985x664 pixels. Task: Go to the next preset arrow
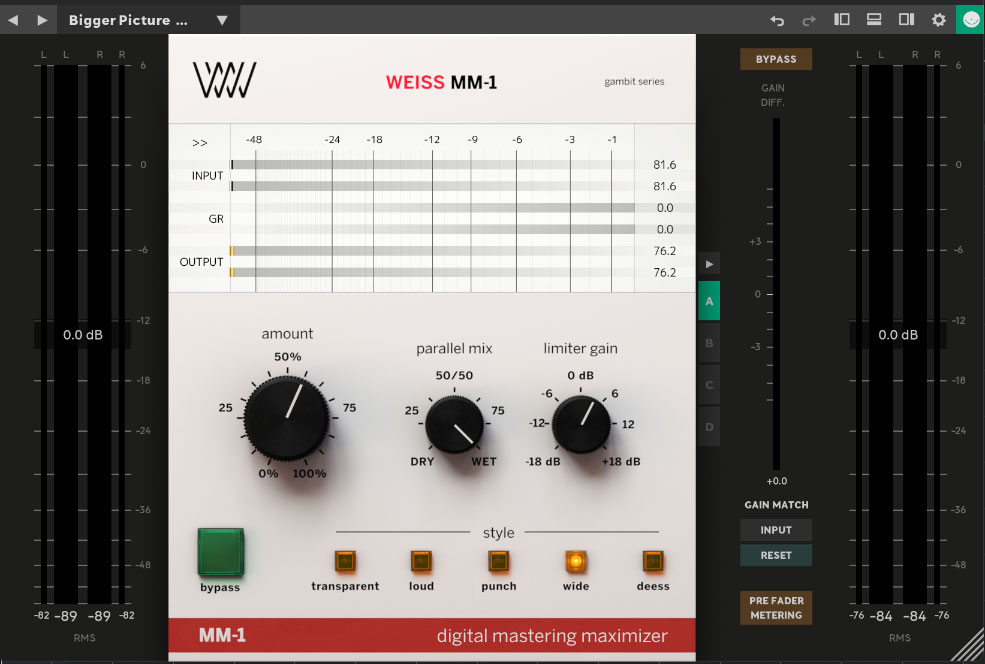coord(42,20)
